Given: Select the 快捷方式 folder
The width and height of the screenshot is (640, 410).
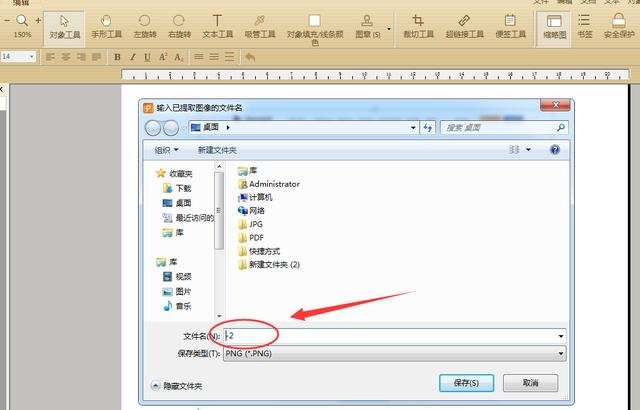Looking at the screenshot, I should click(x=259, y=251).
